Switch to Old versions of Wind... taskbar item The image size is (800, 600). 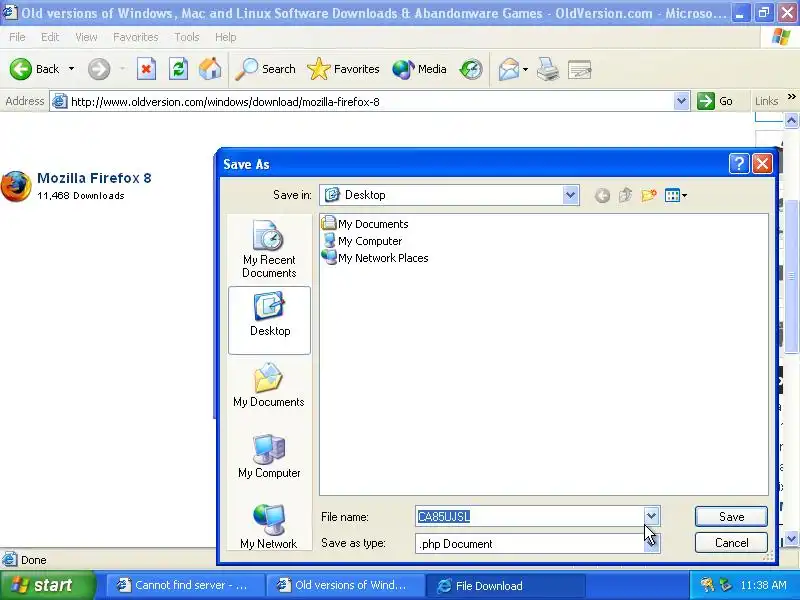[344, 585]
